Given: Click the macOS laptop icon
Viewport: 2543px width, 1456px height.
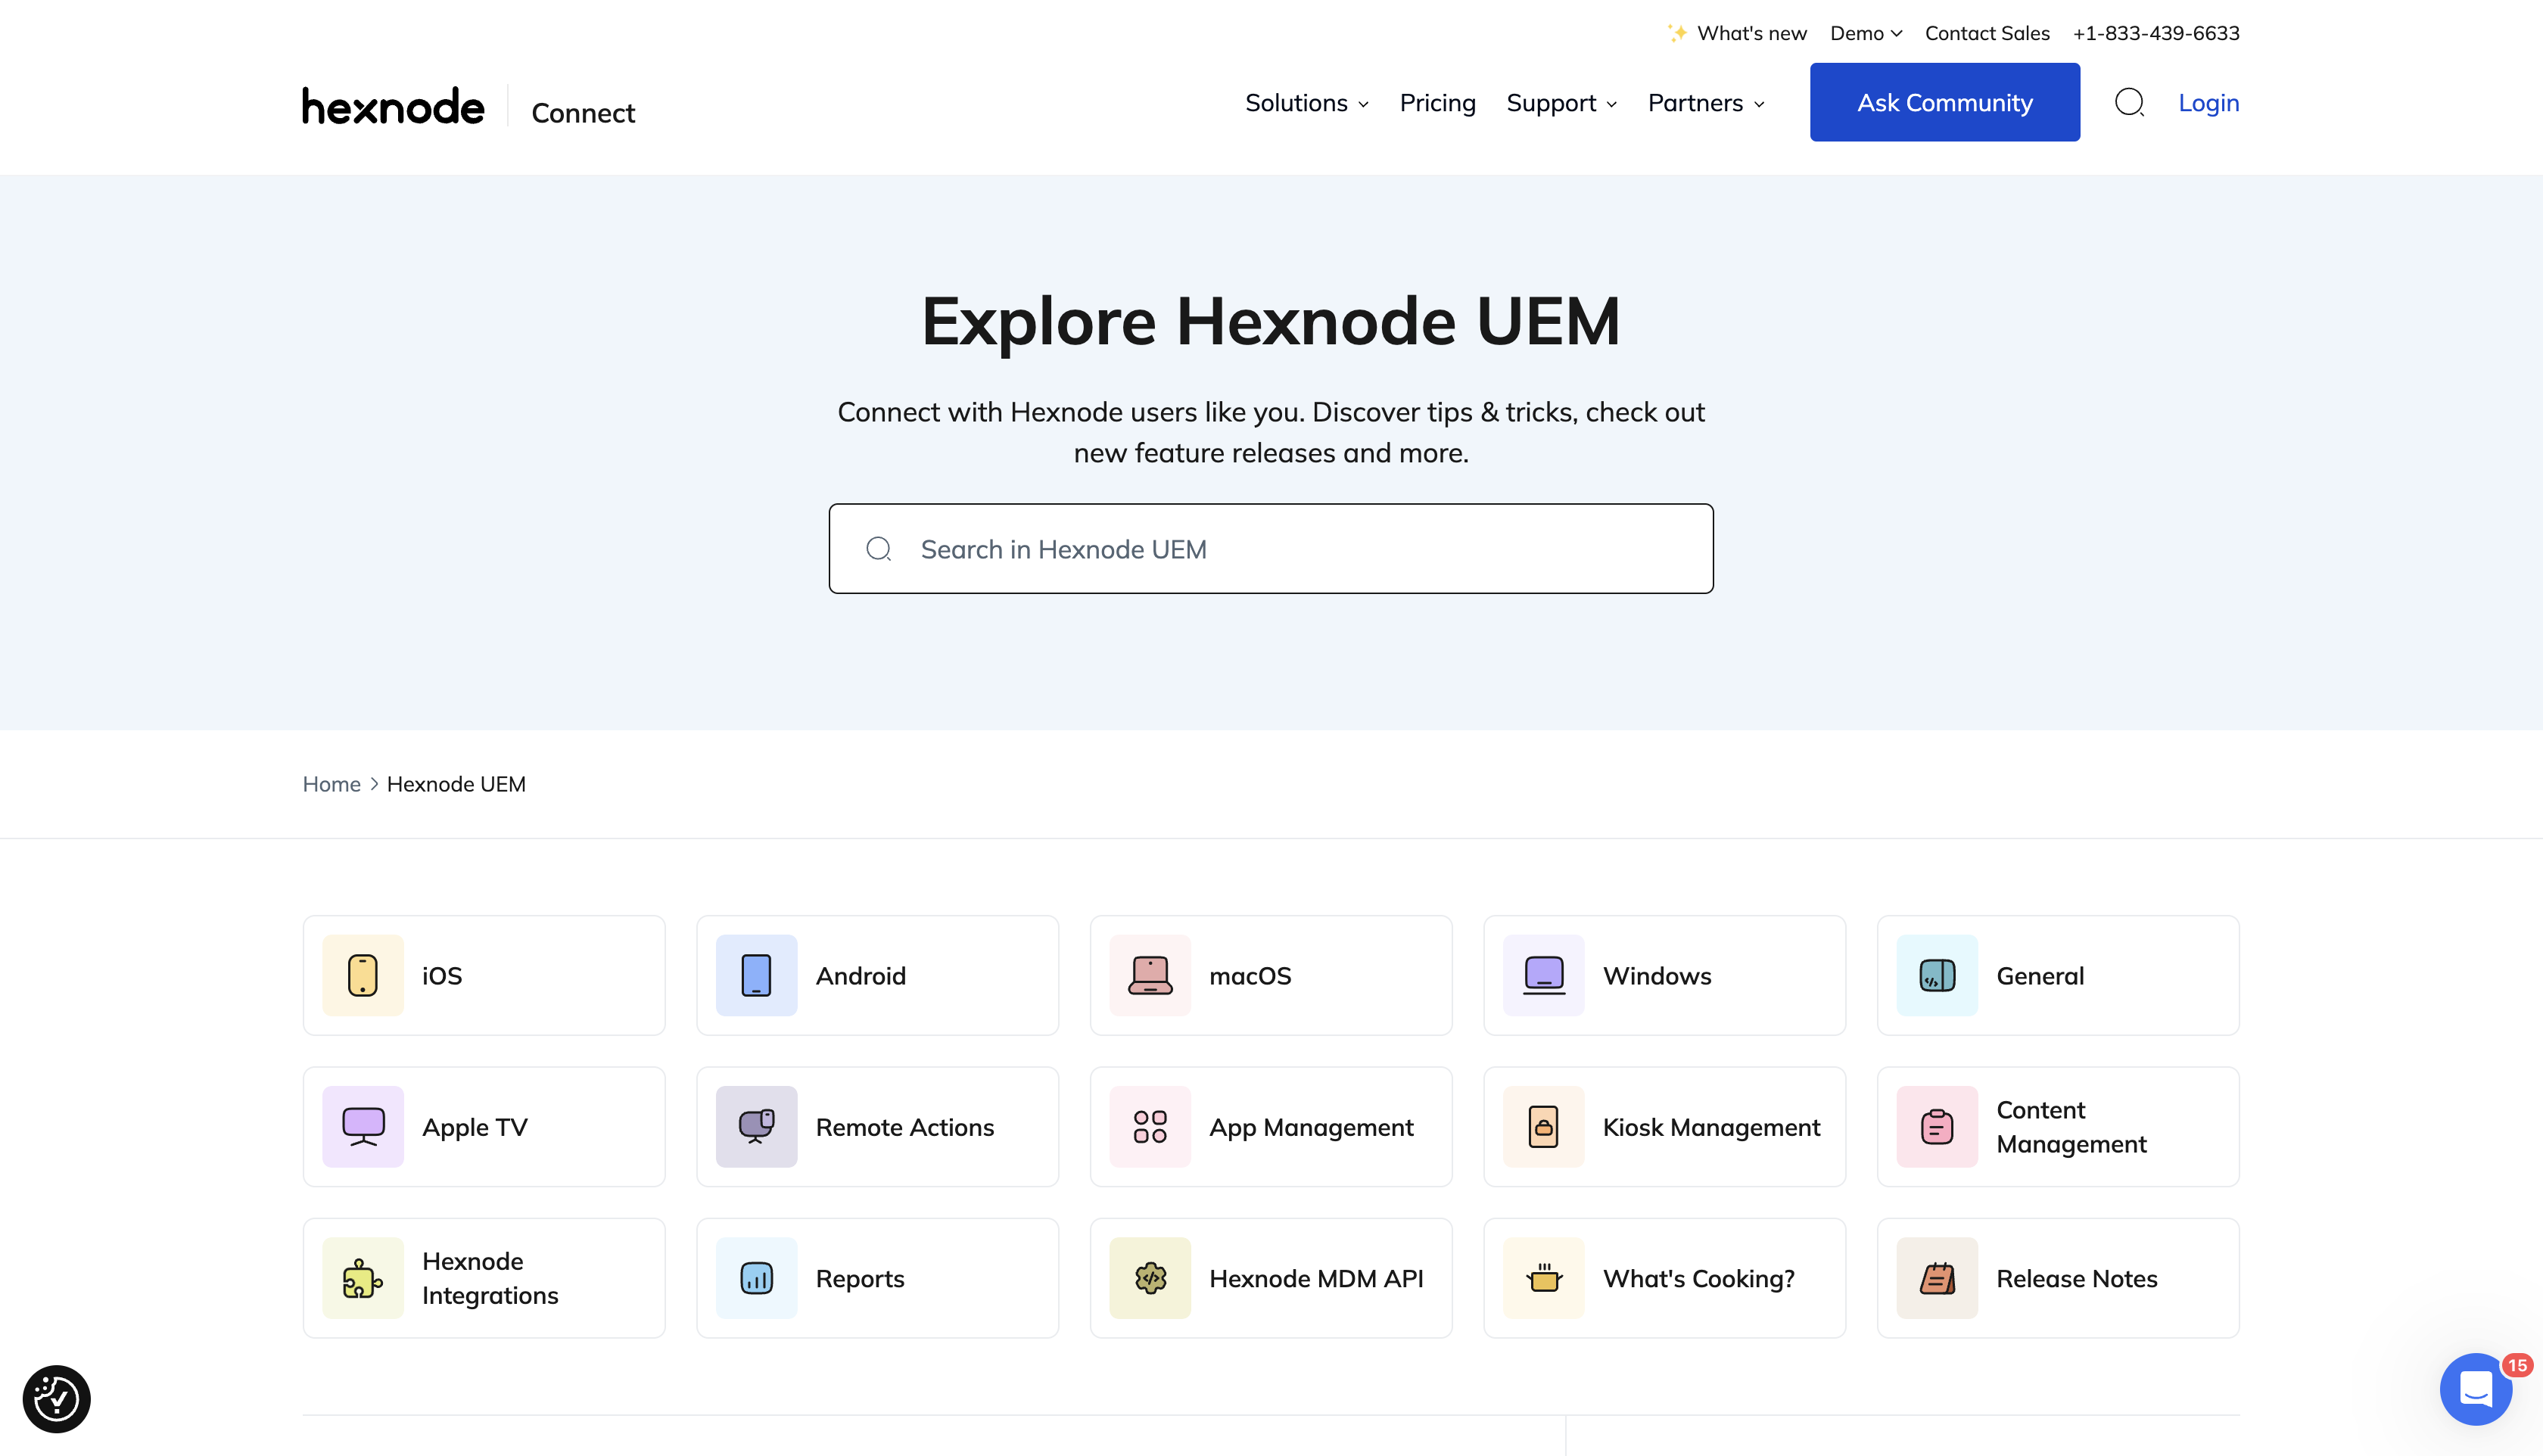Looking at the screenshot, I should (1149, 975).
